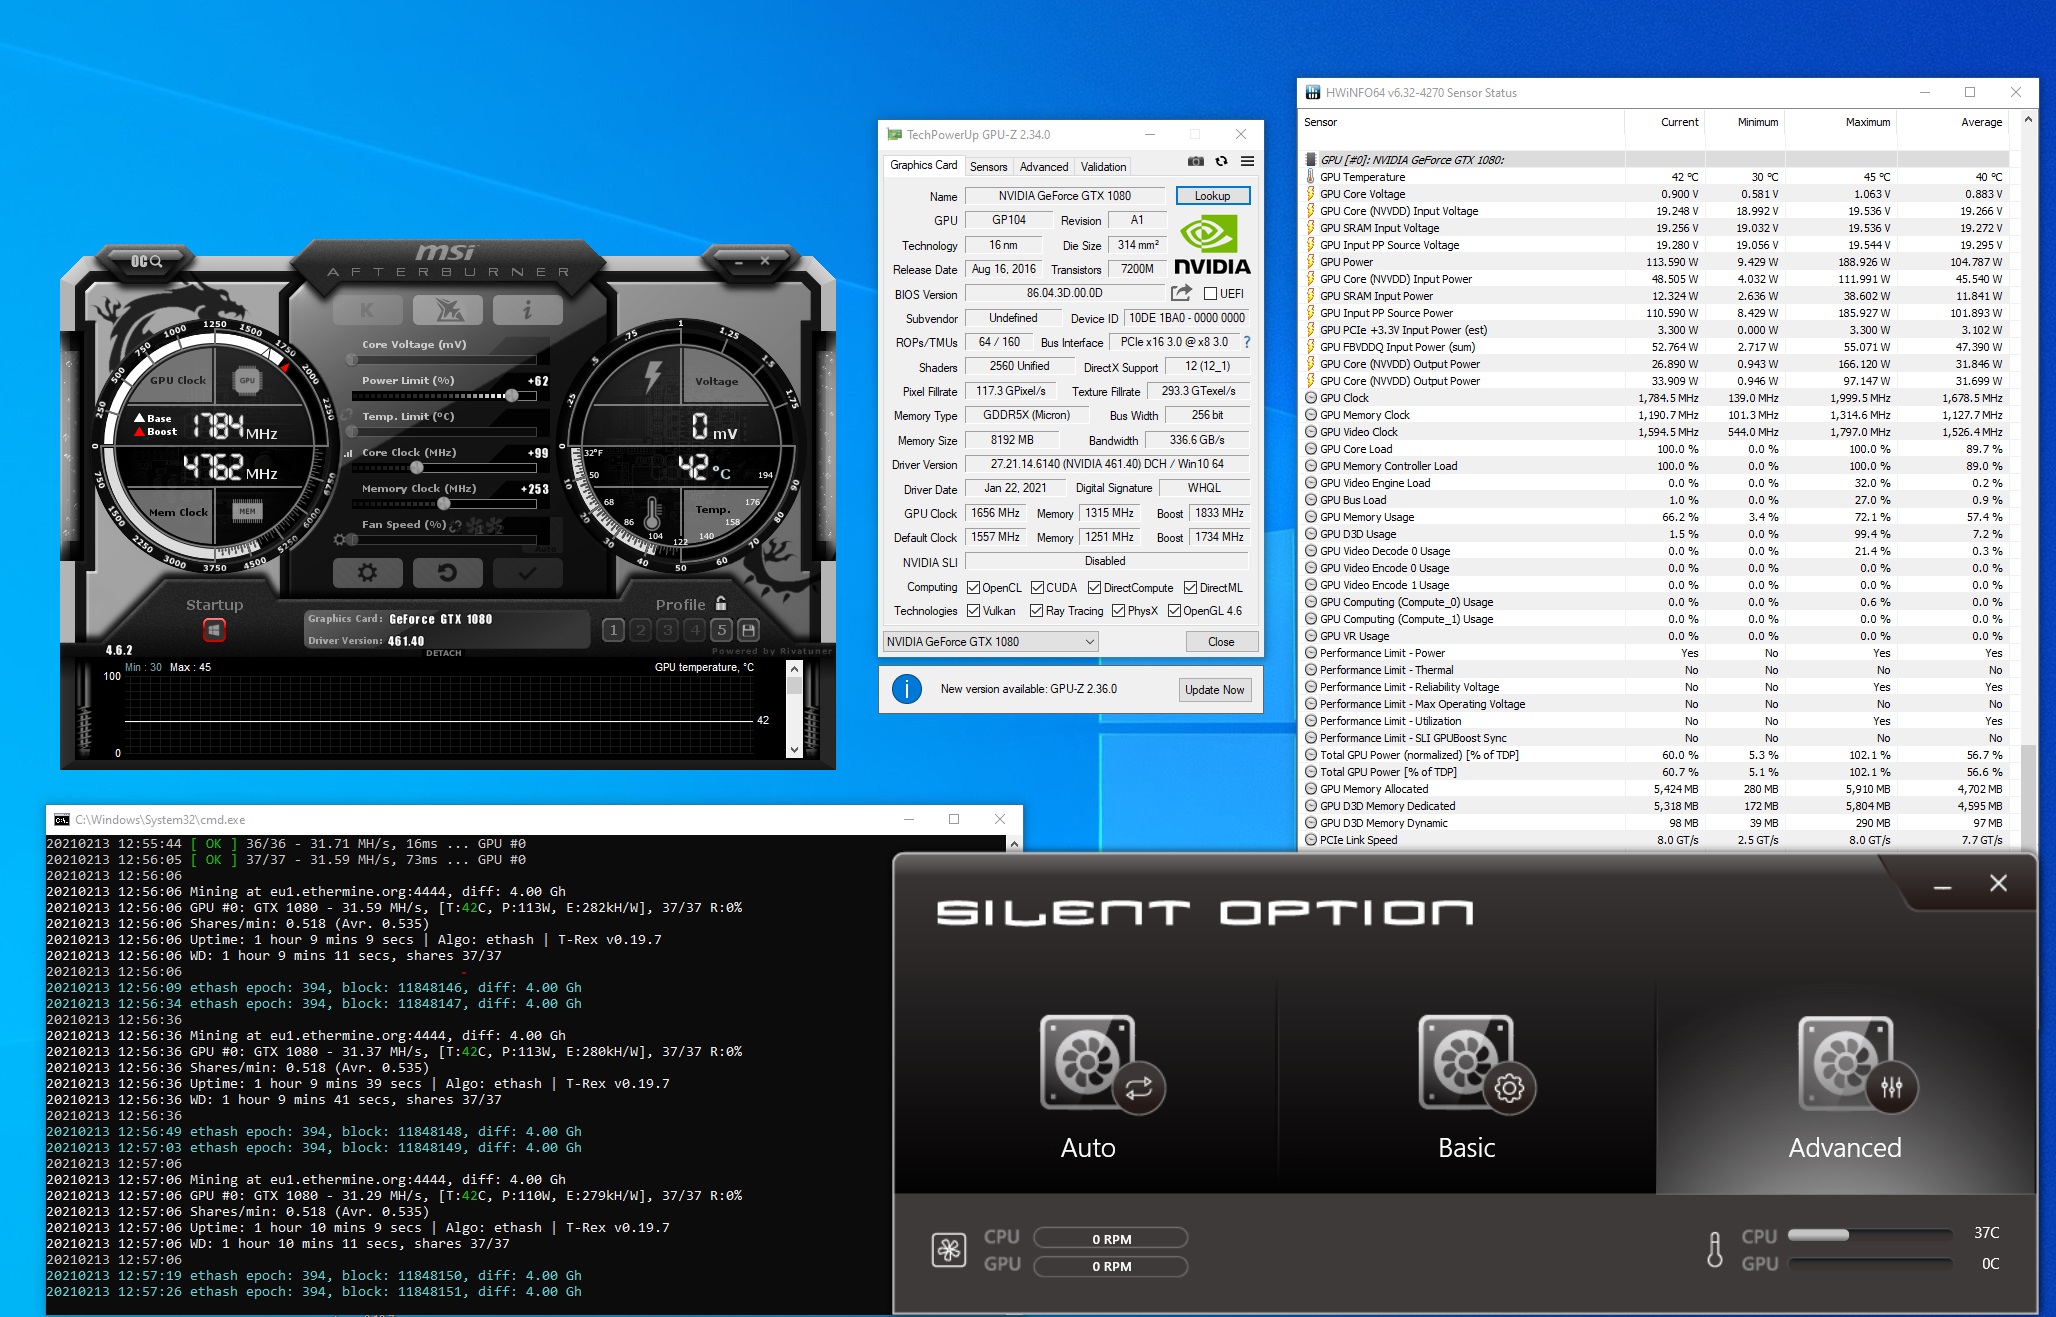Click the Afterburner graph scrollbar down arrow
This screenshot has width=2056, height=1317.
click(x=794, y=749)
